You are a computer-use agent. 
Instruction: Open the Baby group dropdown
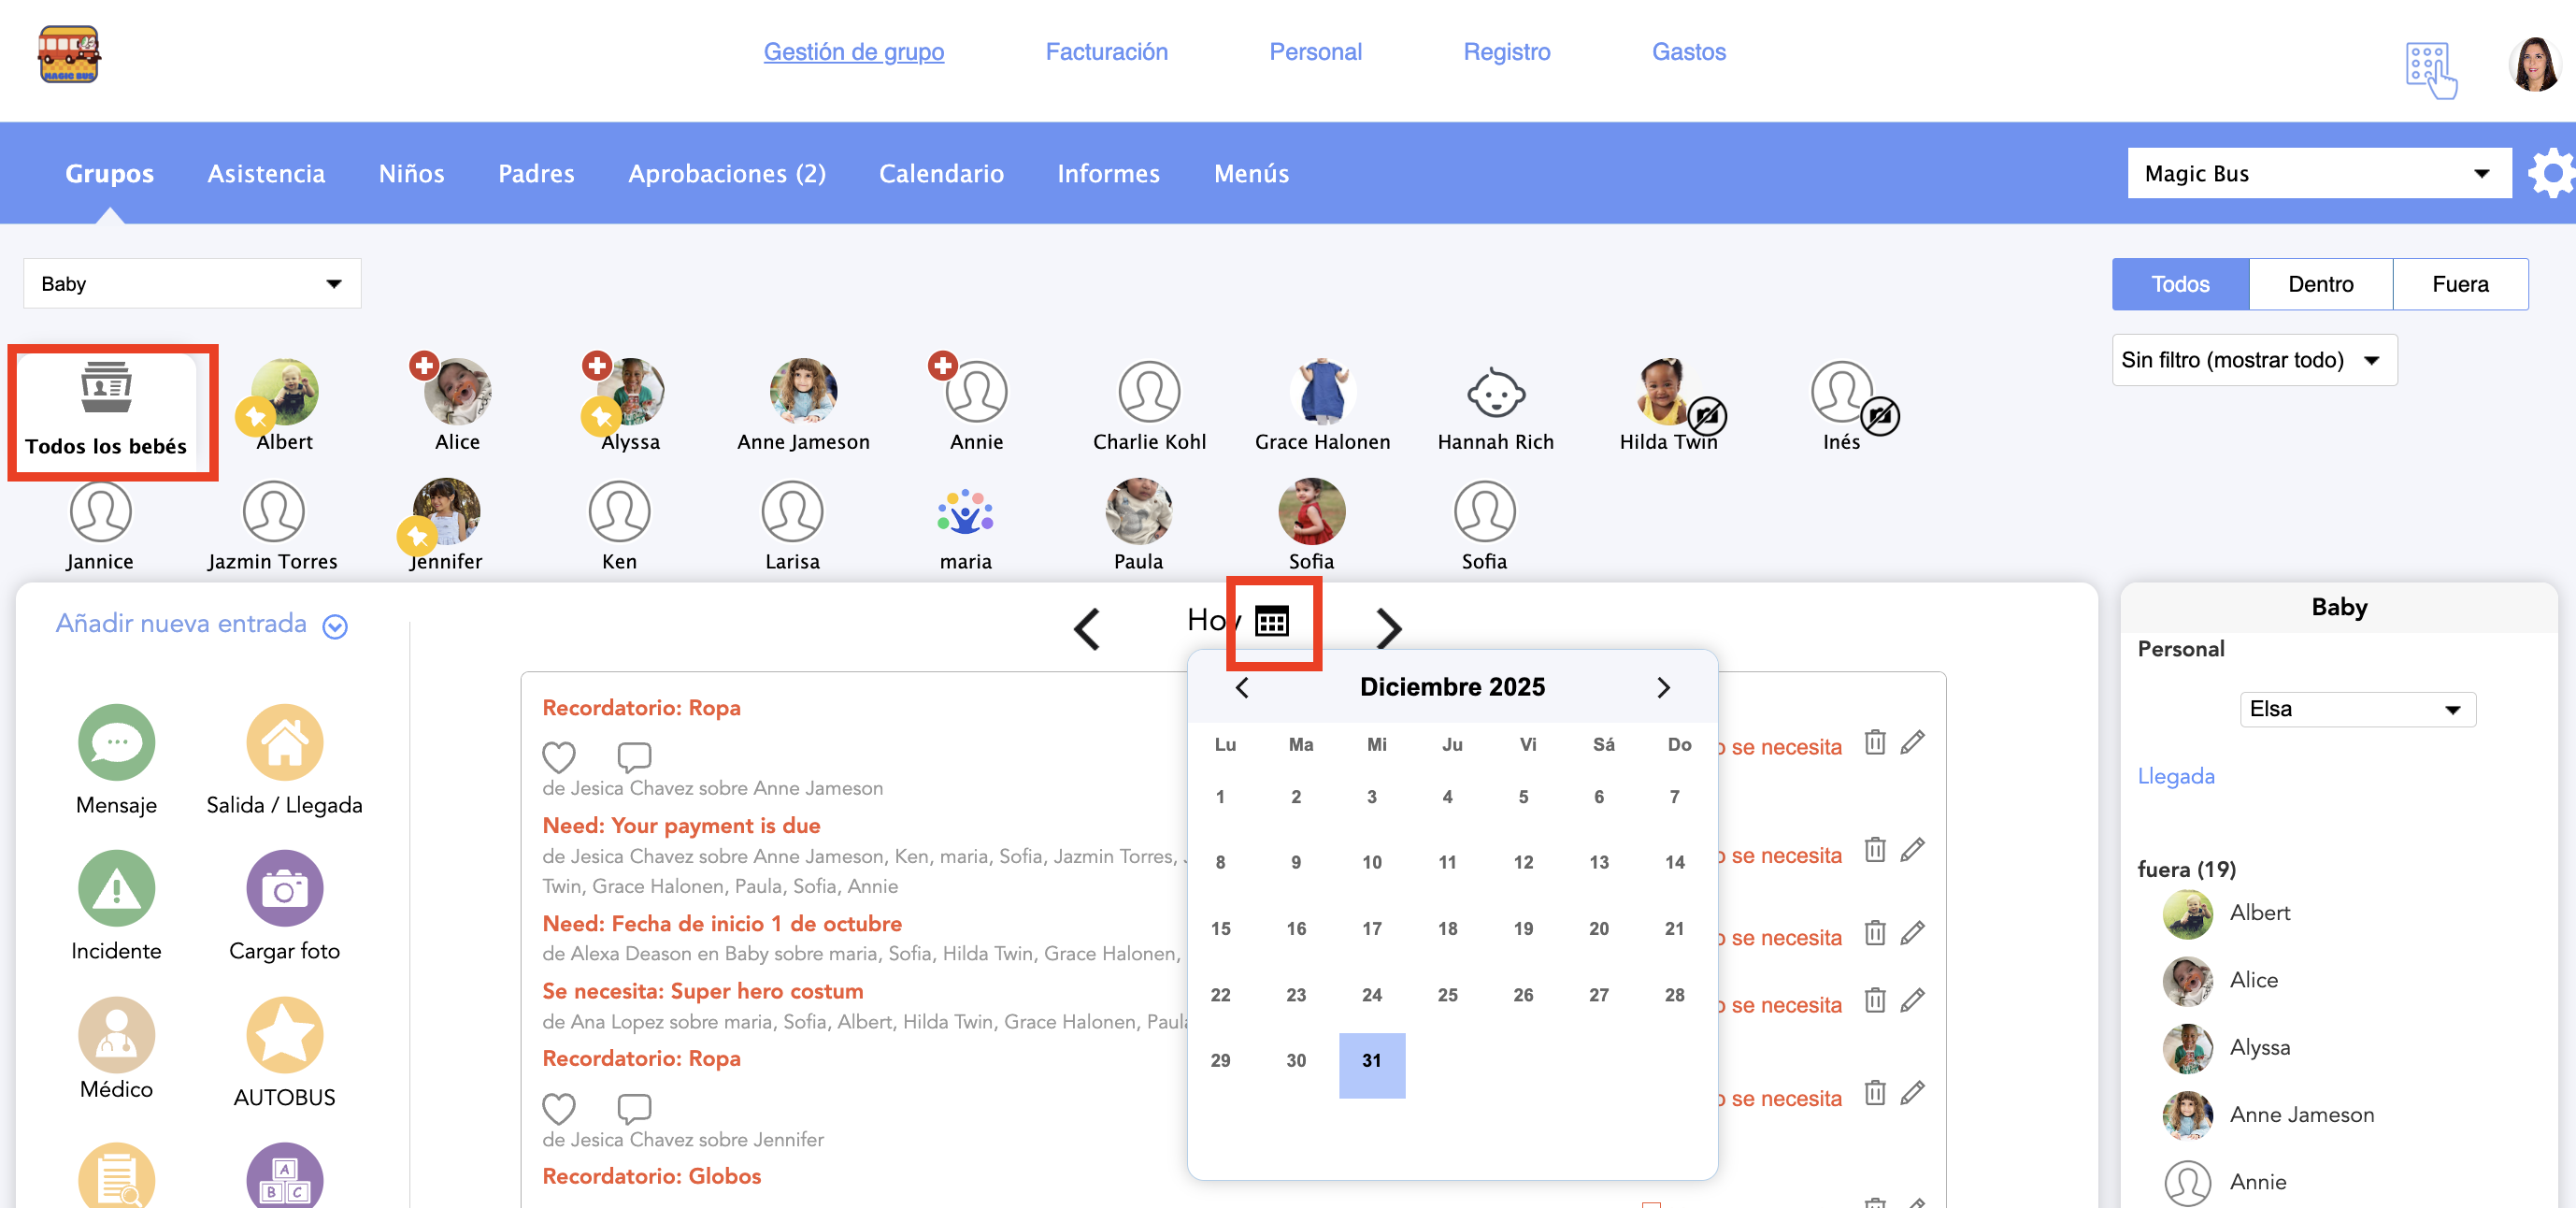click(192, 284)
